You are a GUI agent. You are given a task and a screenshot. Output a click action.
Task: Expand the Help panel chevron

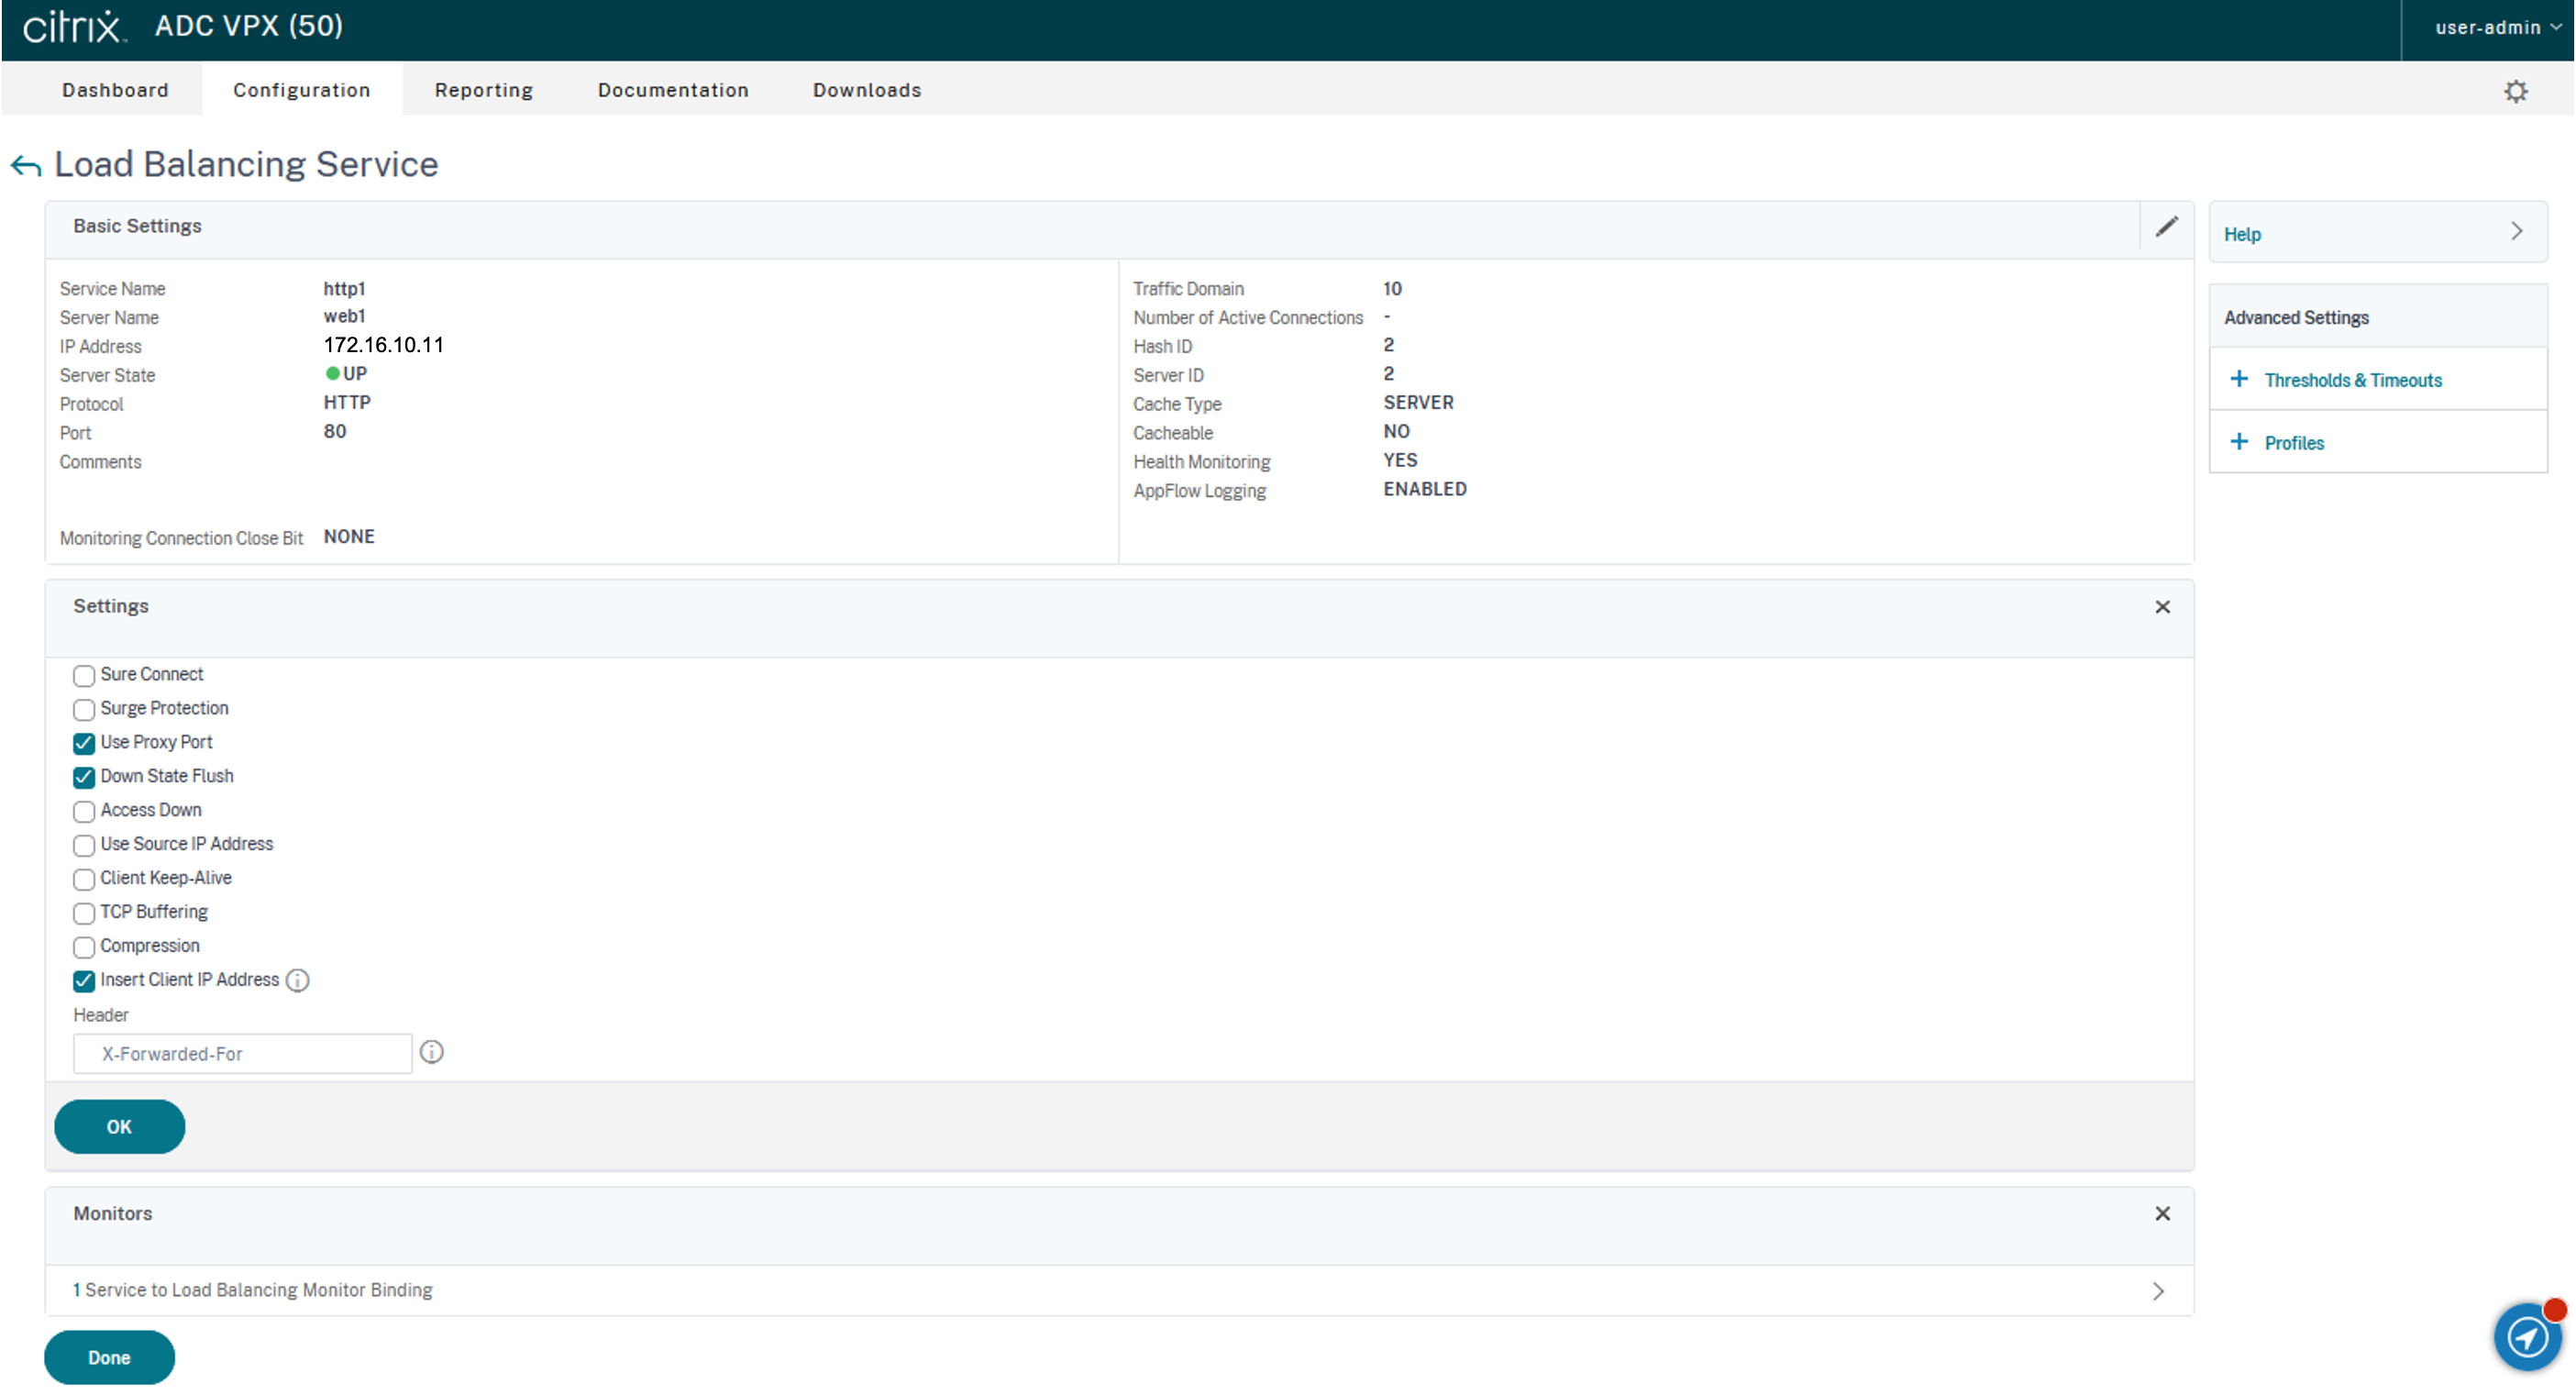click(2516, 232)
